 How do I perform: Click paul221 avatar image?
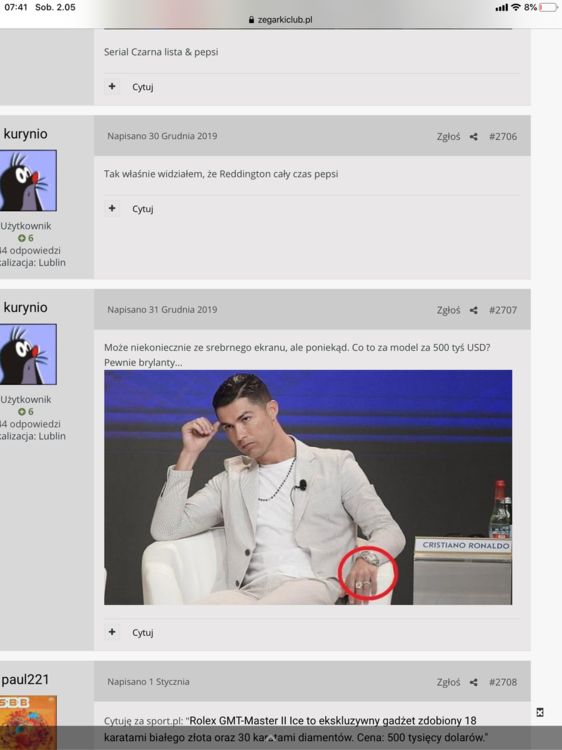point(28,722)
